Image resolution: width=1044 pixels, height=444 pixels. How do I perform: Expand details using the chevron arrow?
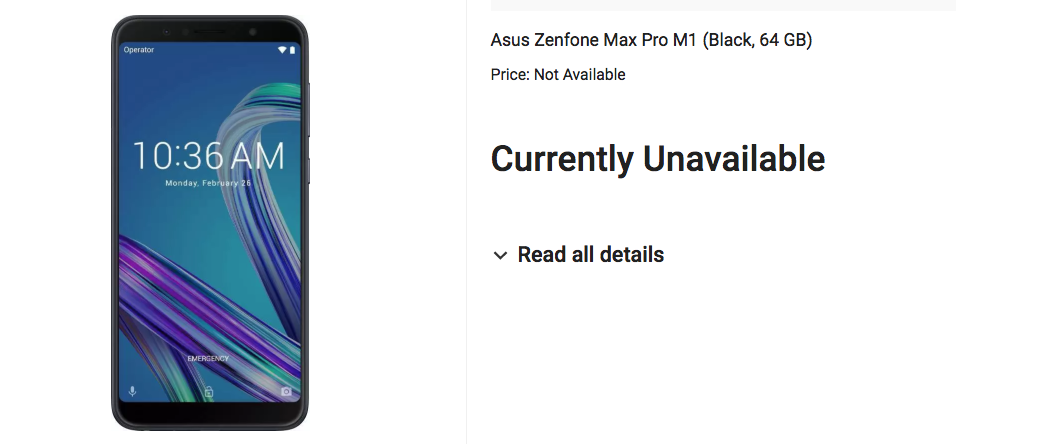point(500,255)
